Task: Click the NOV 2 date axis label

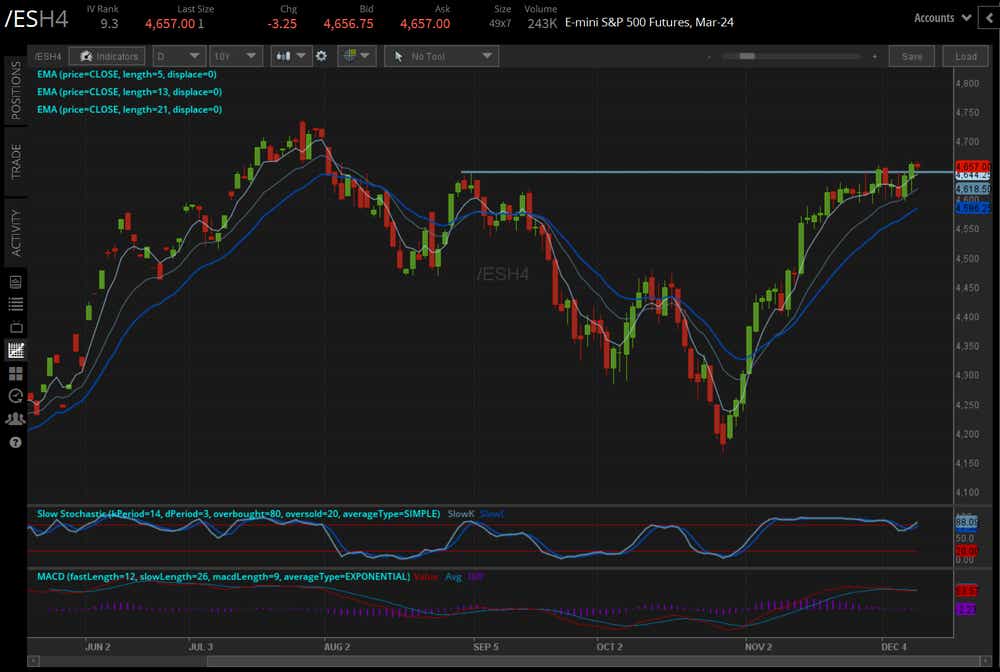Action: (758, 646)
